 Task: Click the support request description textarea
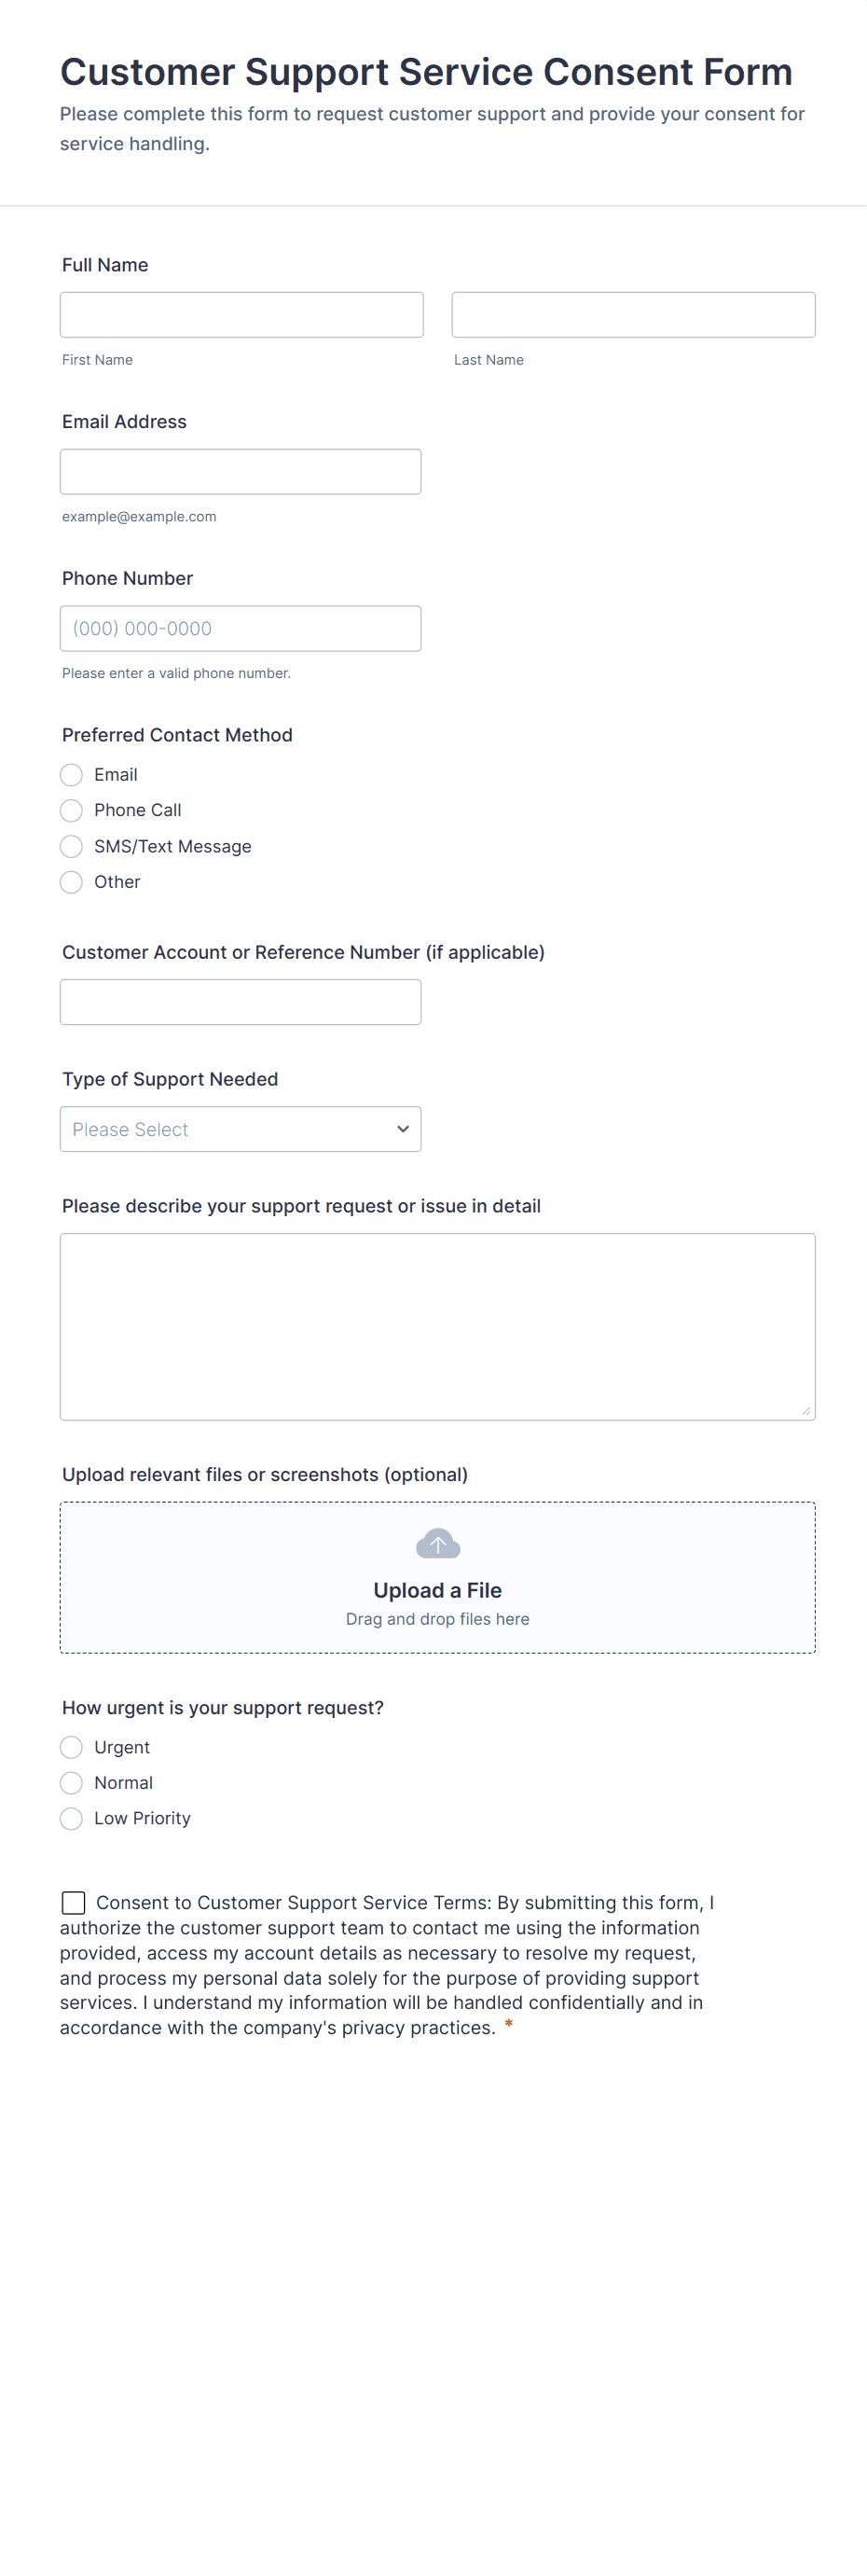pos(437,1326)
